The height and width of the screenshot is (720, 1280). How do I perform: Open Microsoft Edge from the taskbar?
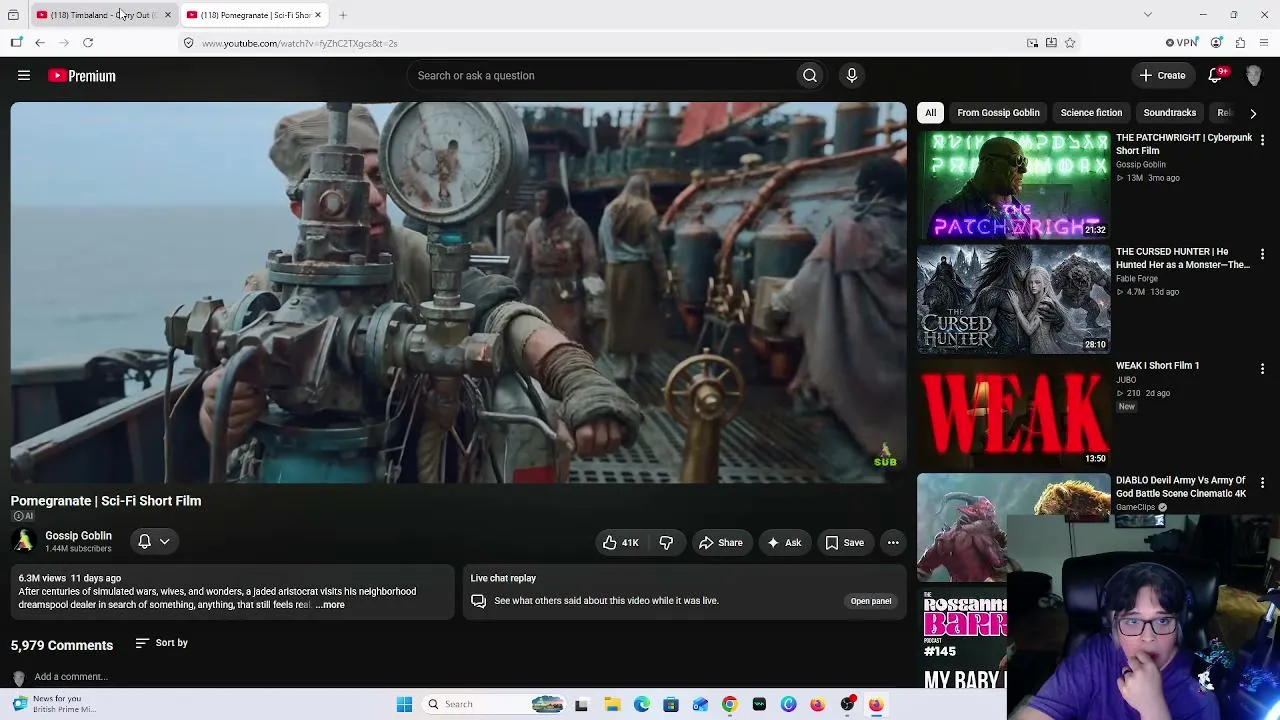(x=641, y=704)
